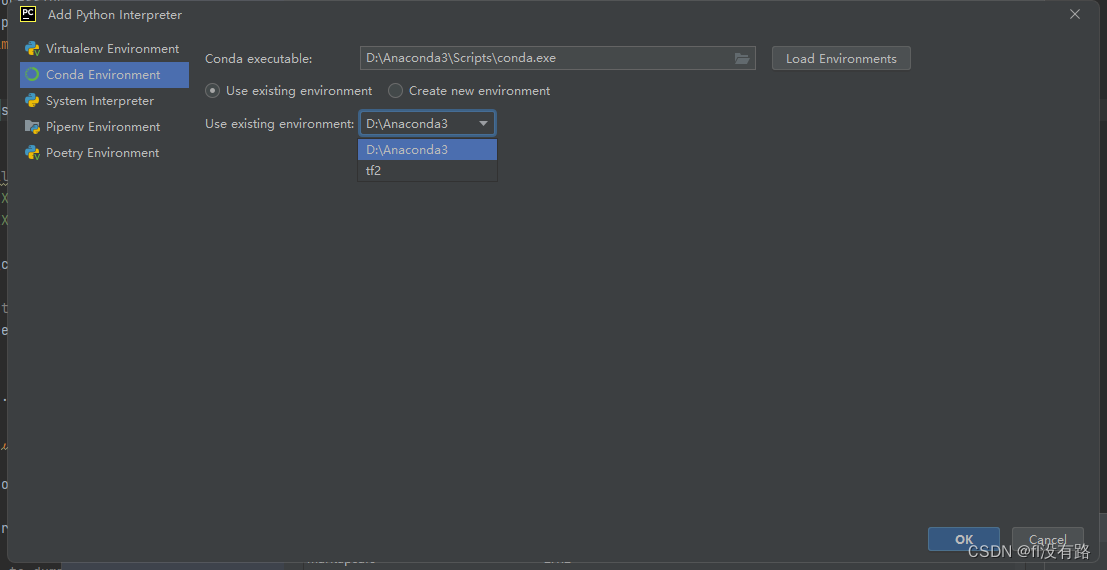Close the Add Python Interpreter dialog

(1075, 14)
